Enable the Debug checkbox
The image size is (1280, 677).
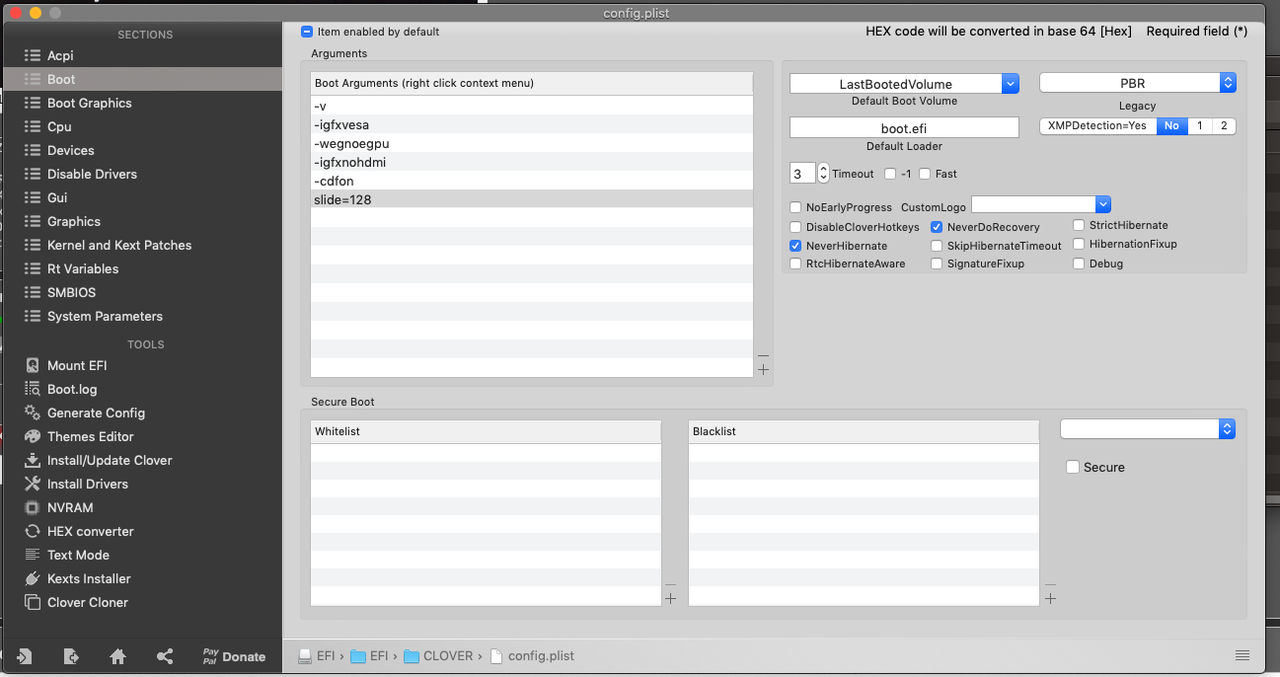point(1079,264)
